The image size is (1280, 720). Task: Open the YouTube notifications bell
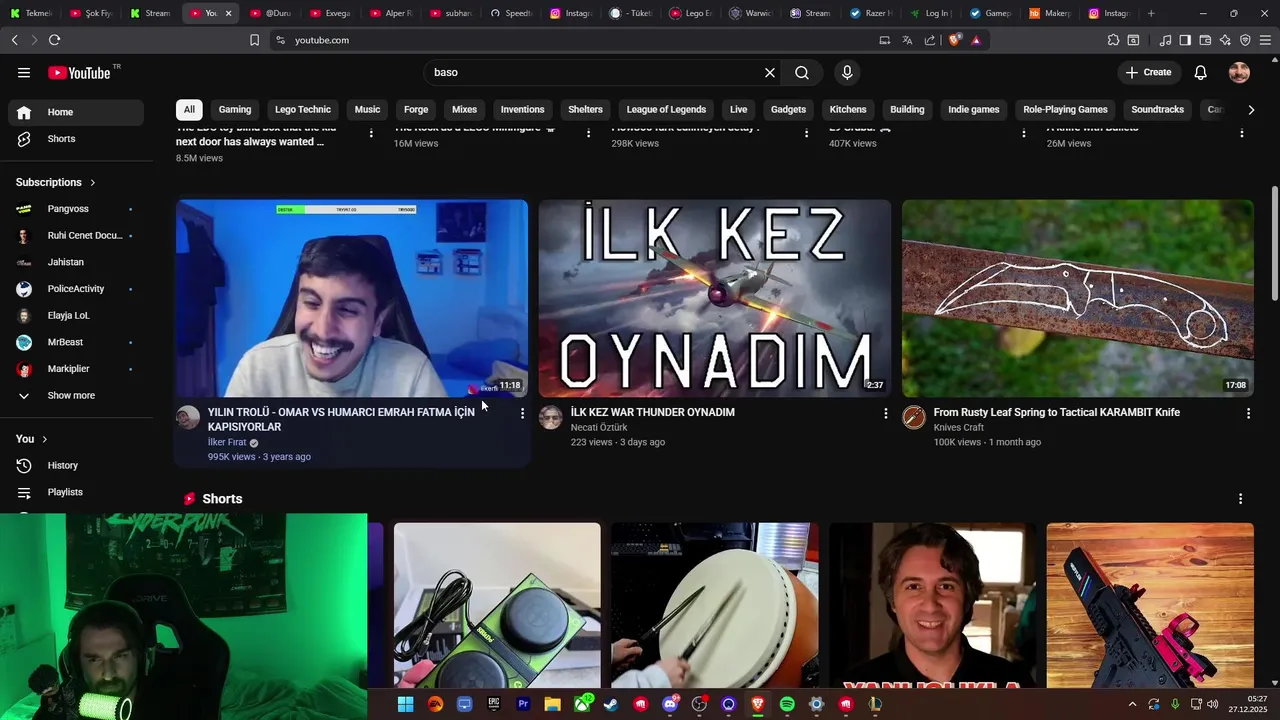(x=1201, y=72)
